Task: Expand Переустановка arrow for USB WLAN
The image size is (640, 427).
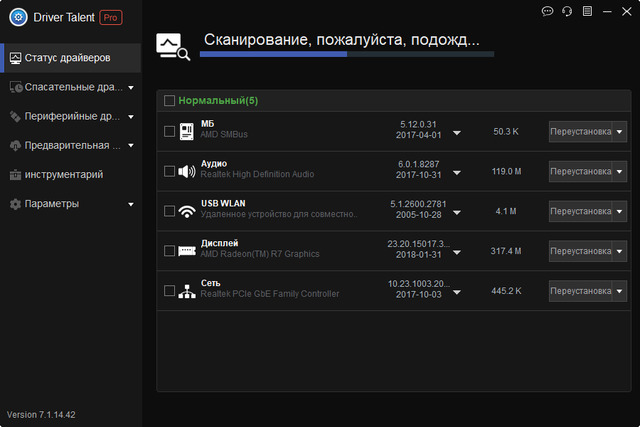Action: [617, 211]
